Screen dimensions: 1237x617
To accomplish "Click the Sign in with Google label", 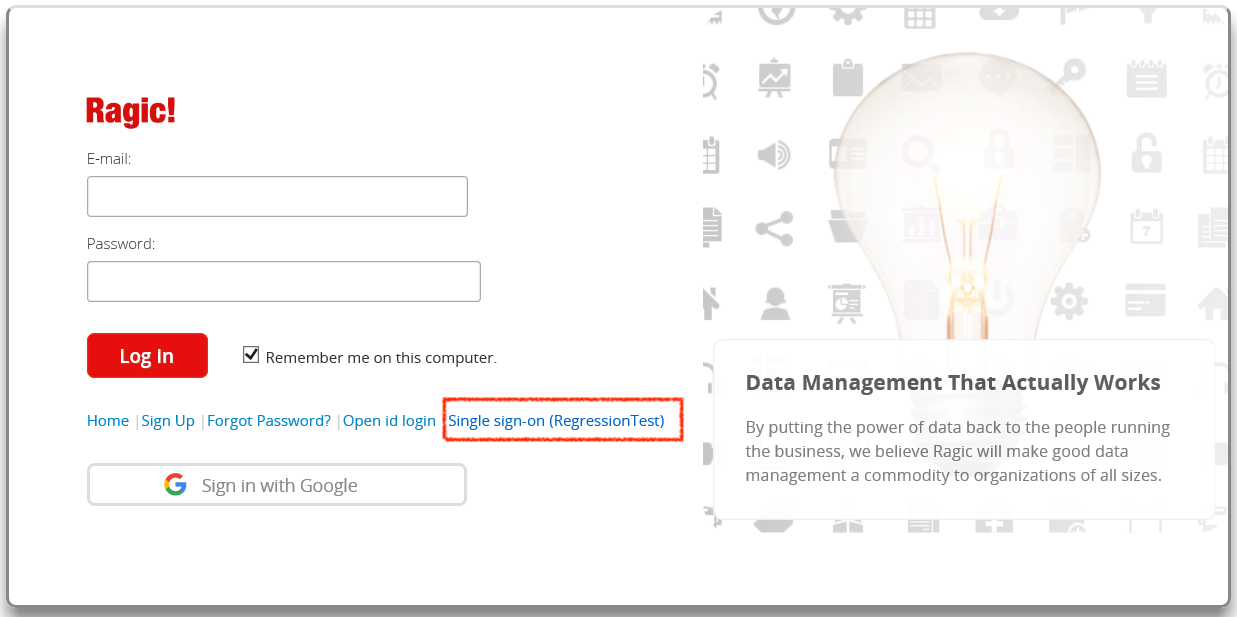I will (x=279, y=486).
